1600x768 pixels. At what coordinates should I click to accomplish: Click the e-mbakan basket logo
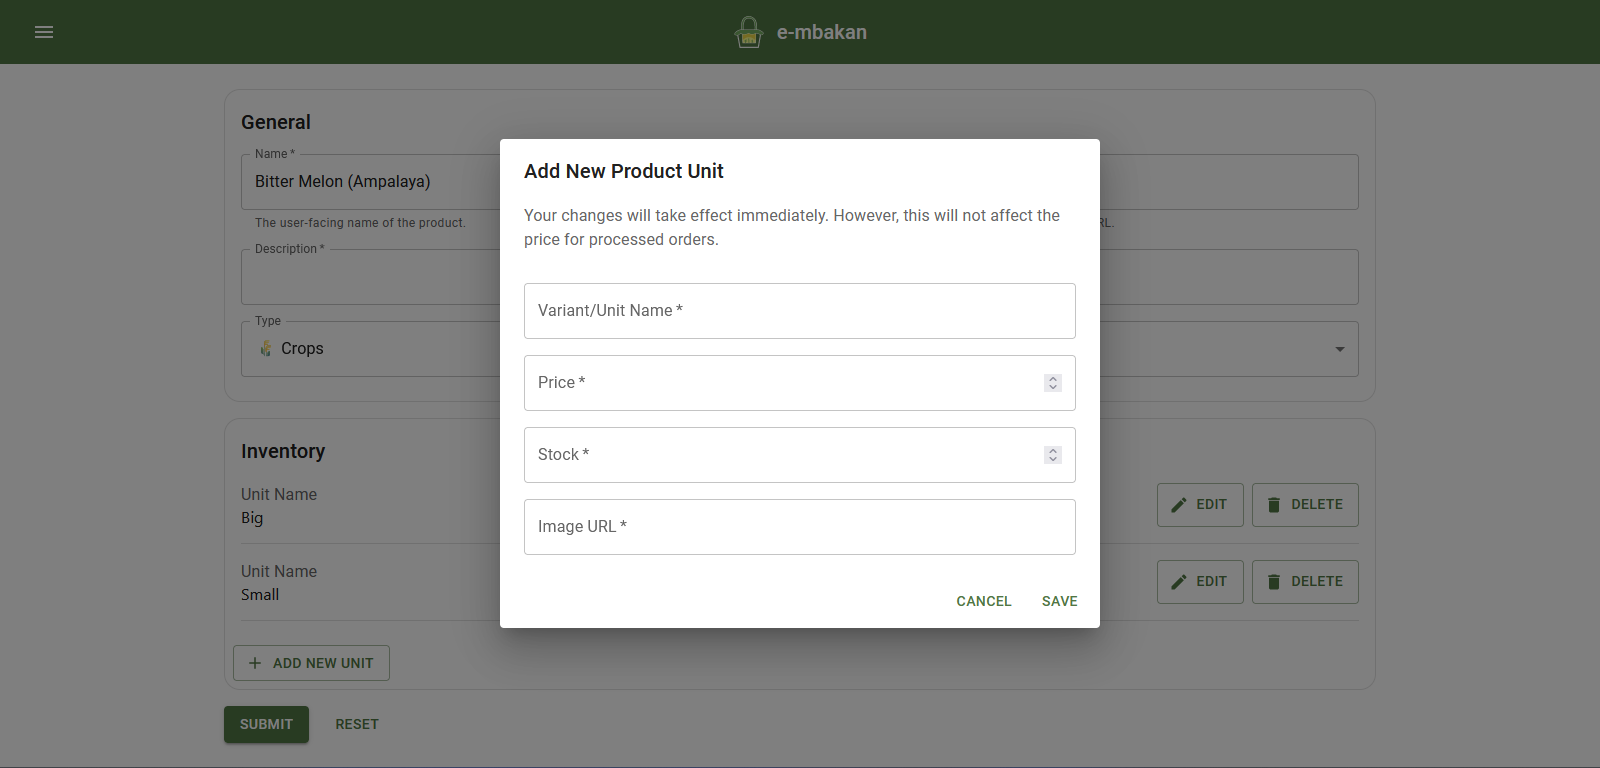coord(748,31)
